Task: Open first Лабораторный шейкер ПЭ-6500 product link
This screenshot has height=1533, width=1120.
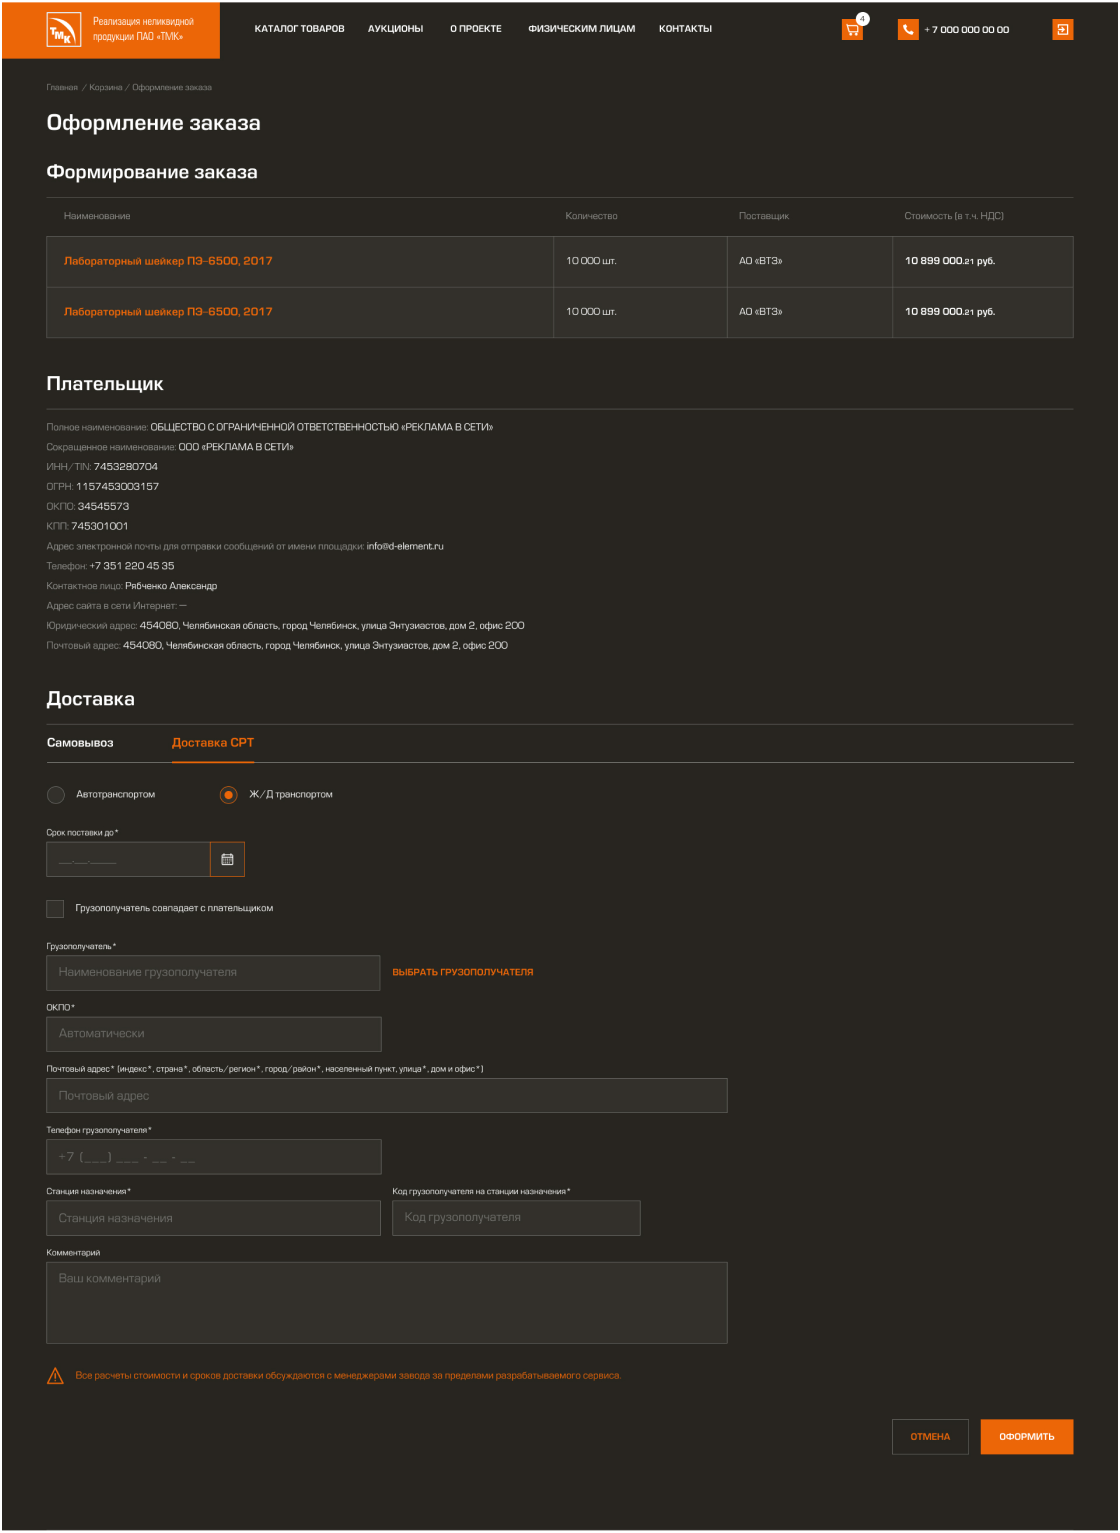Action: pos(168,261)
